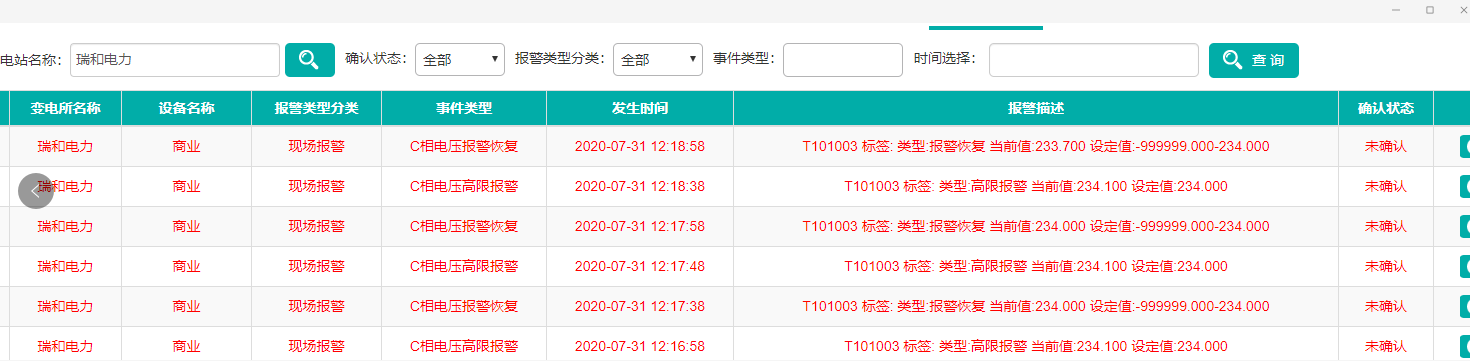Open the 报警类型分类 dropdown
Image resolution: width=1470 pixels, height=361 pixels.
(x=657, y=60)
